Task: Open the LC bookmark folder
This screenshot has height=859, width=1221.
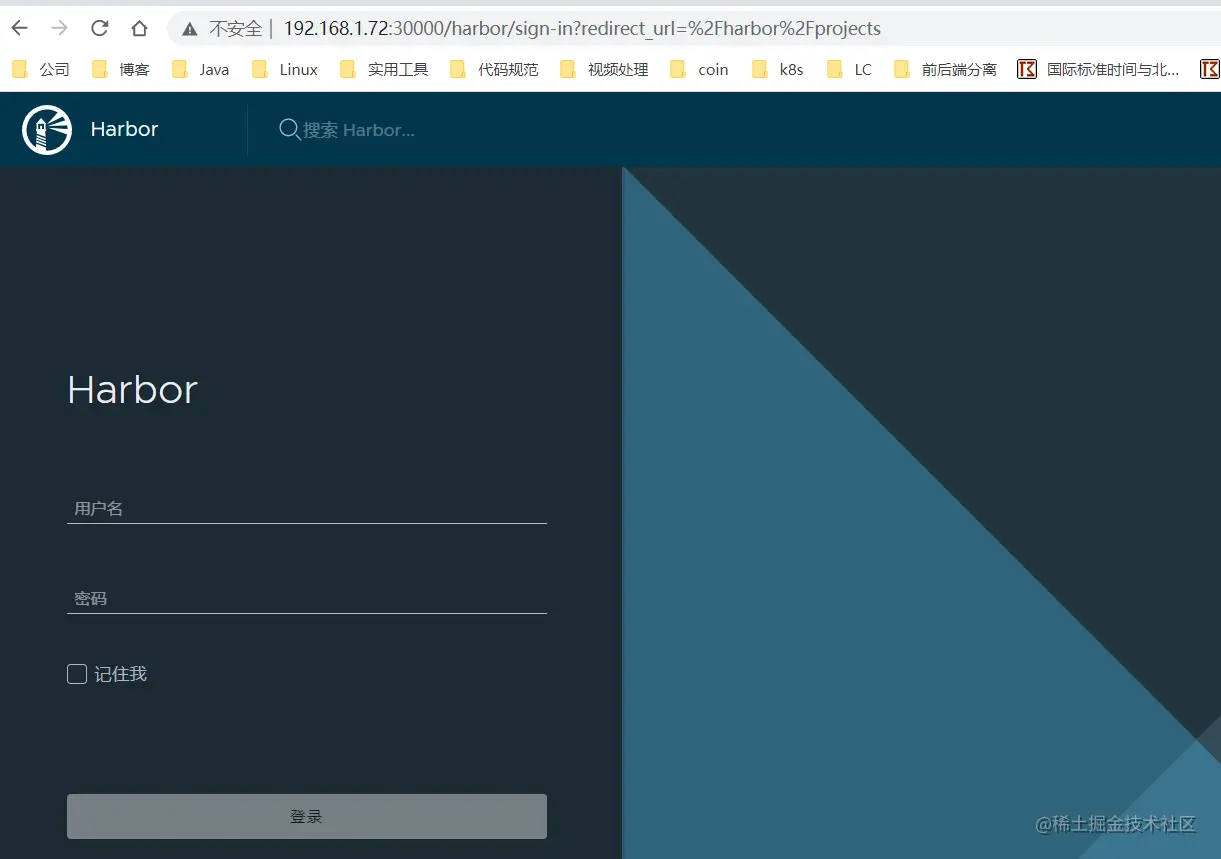Action: (850, 69)
